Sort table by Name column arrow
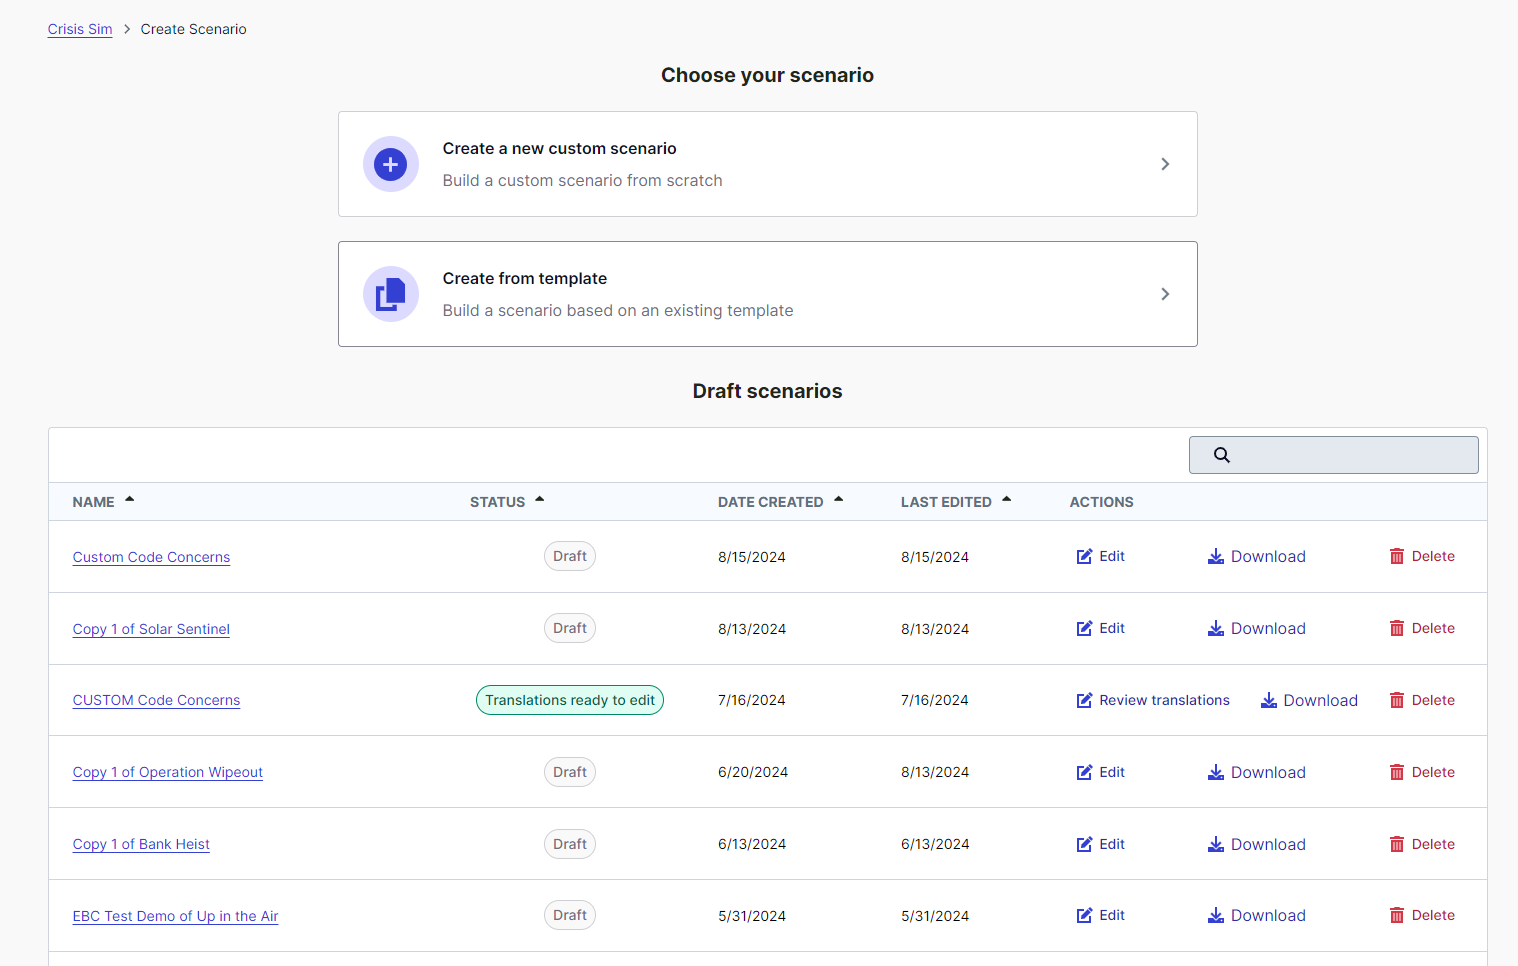1518x966 pixels. click(130, 500)
